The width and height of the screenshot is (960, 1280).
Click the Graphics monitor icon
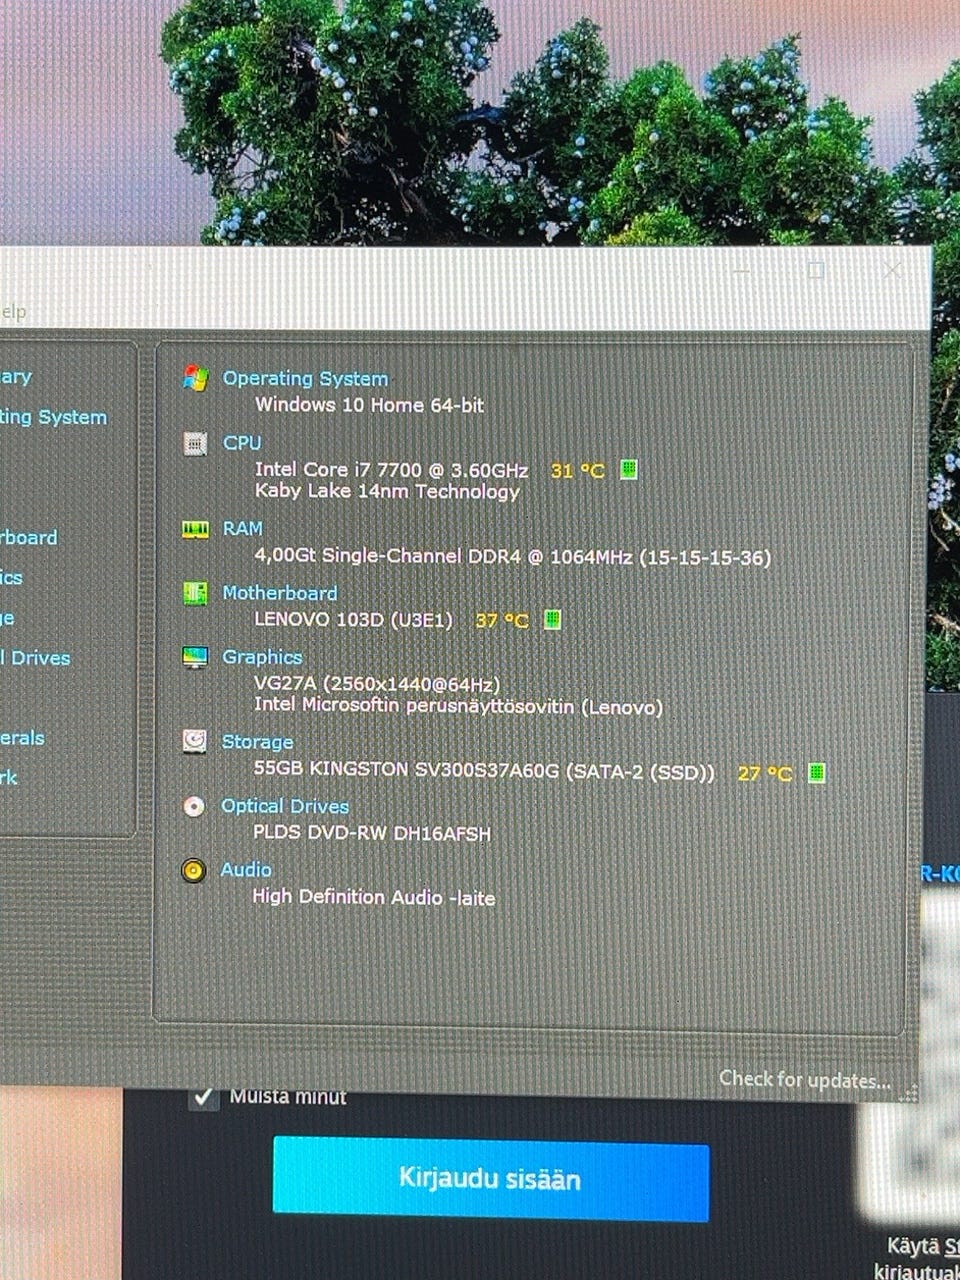[x=195, y=657]
